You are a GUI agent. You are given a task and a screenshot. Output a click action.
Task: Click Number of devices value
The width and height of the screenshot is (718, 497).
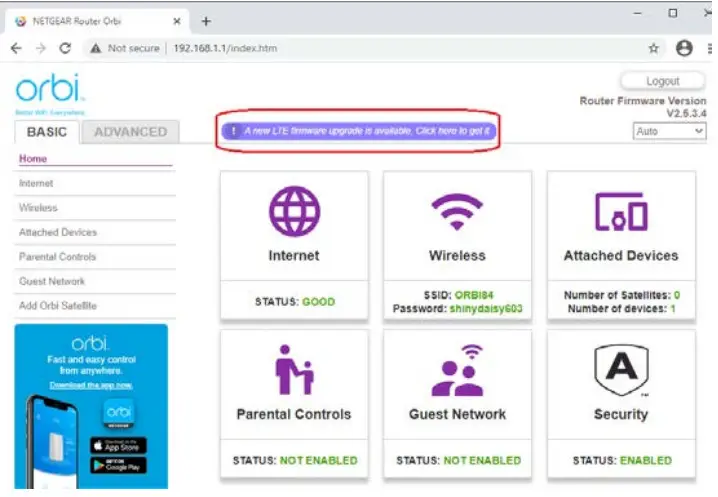tap(673, 309)
